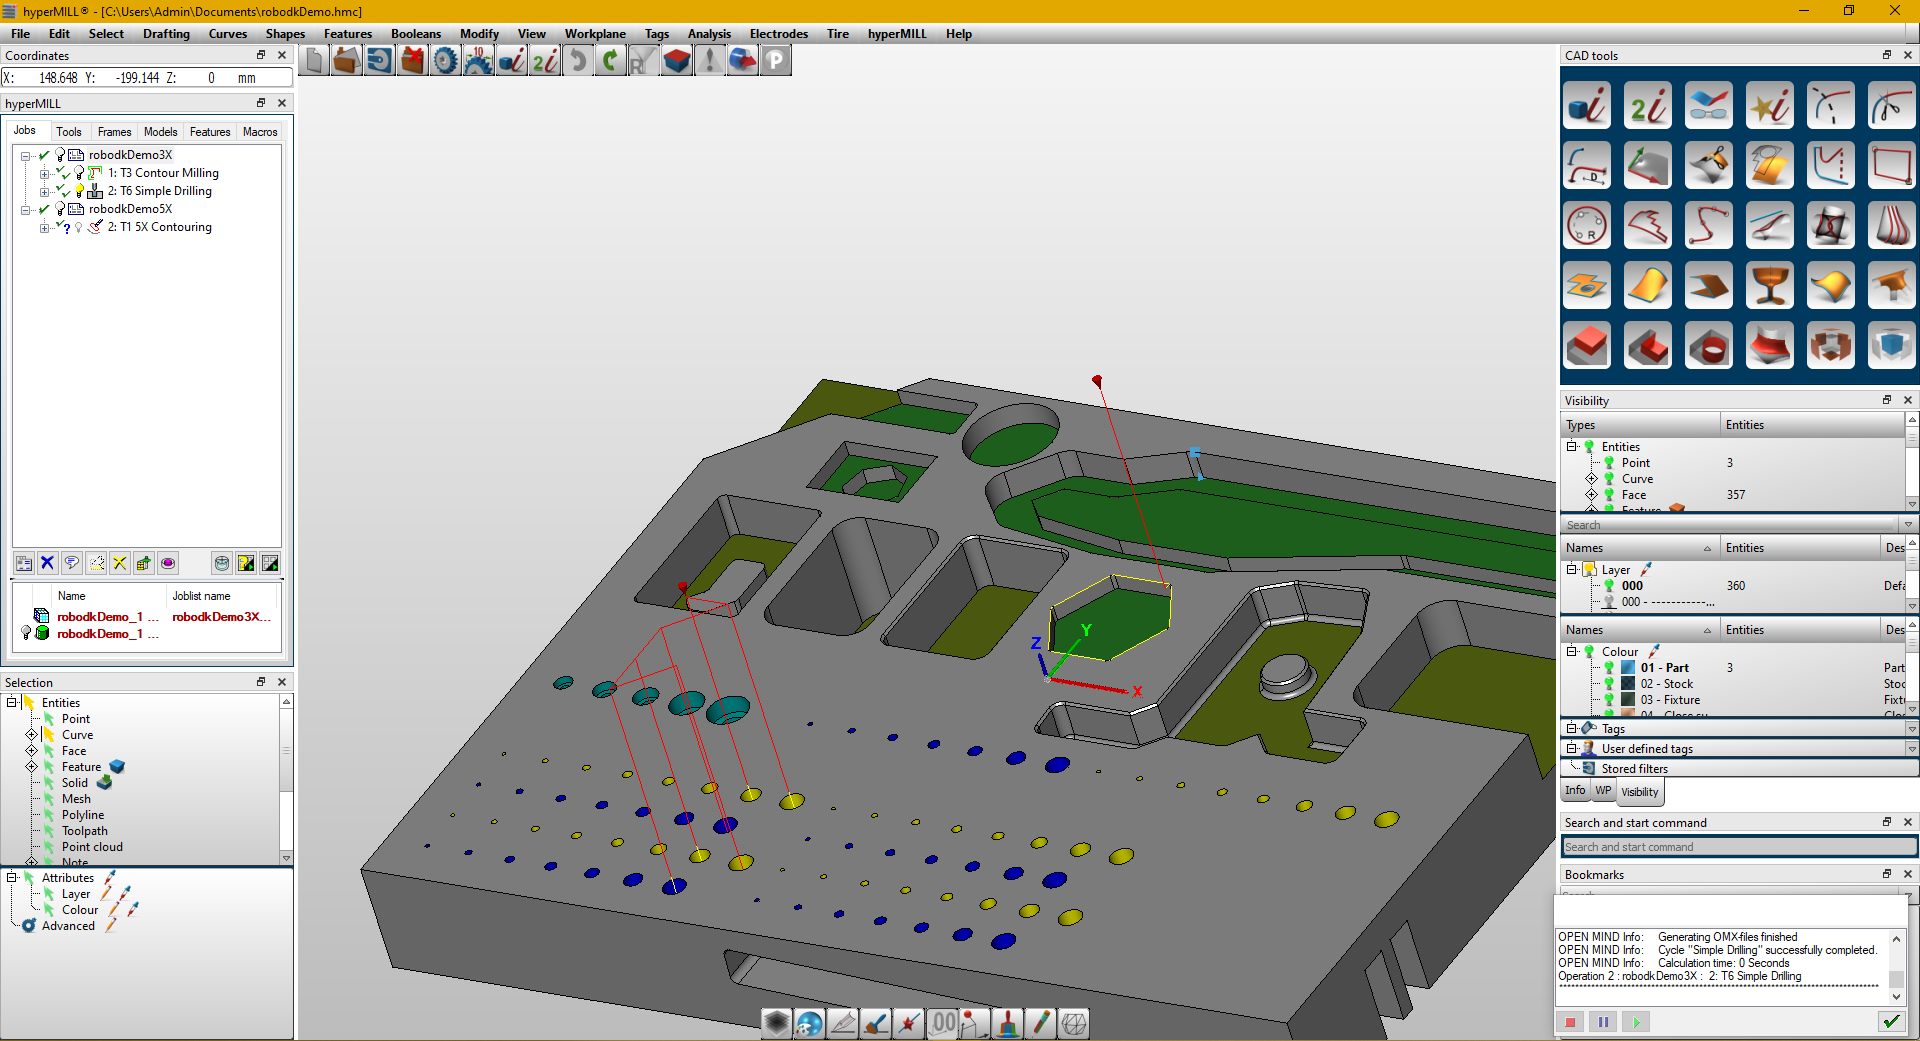Click the Undo arrow in the toolbar
Image resolution: width=1920 pixels, height=1041 pixels.
click(578, 61)
